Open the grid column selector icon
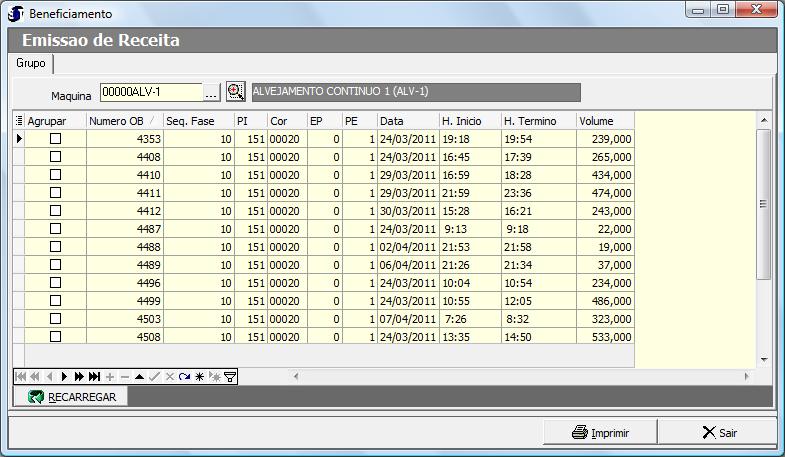Screen dimensions: 785x457 click(18, 121)
